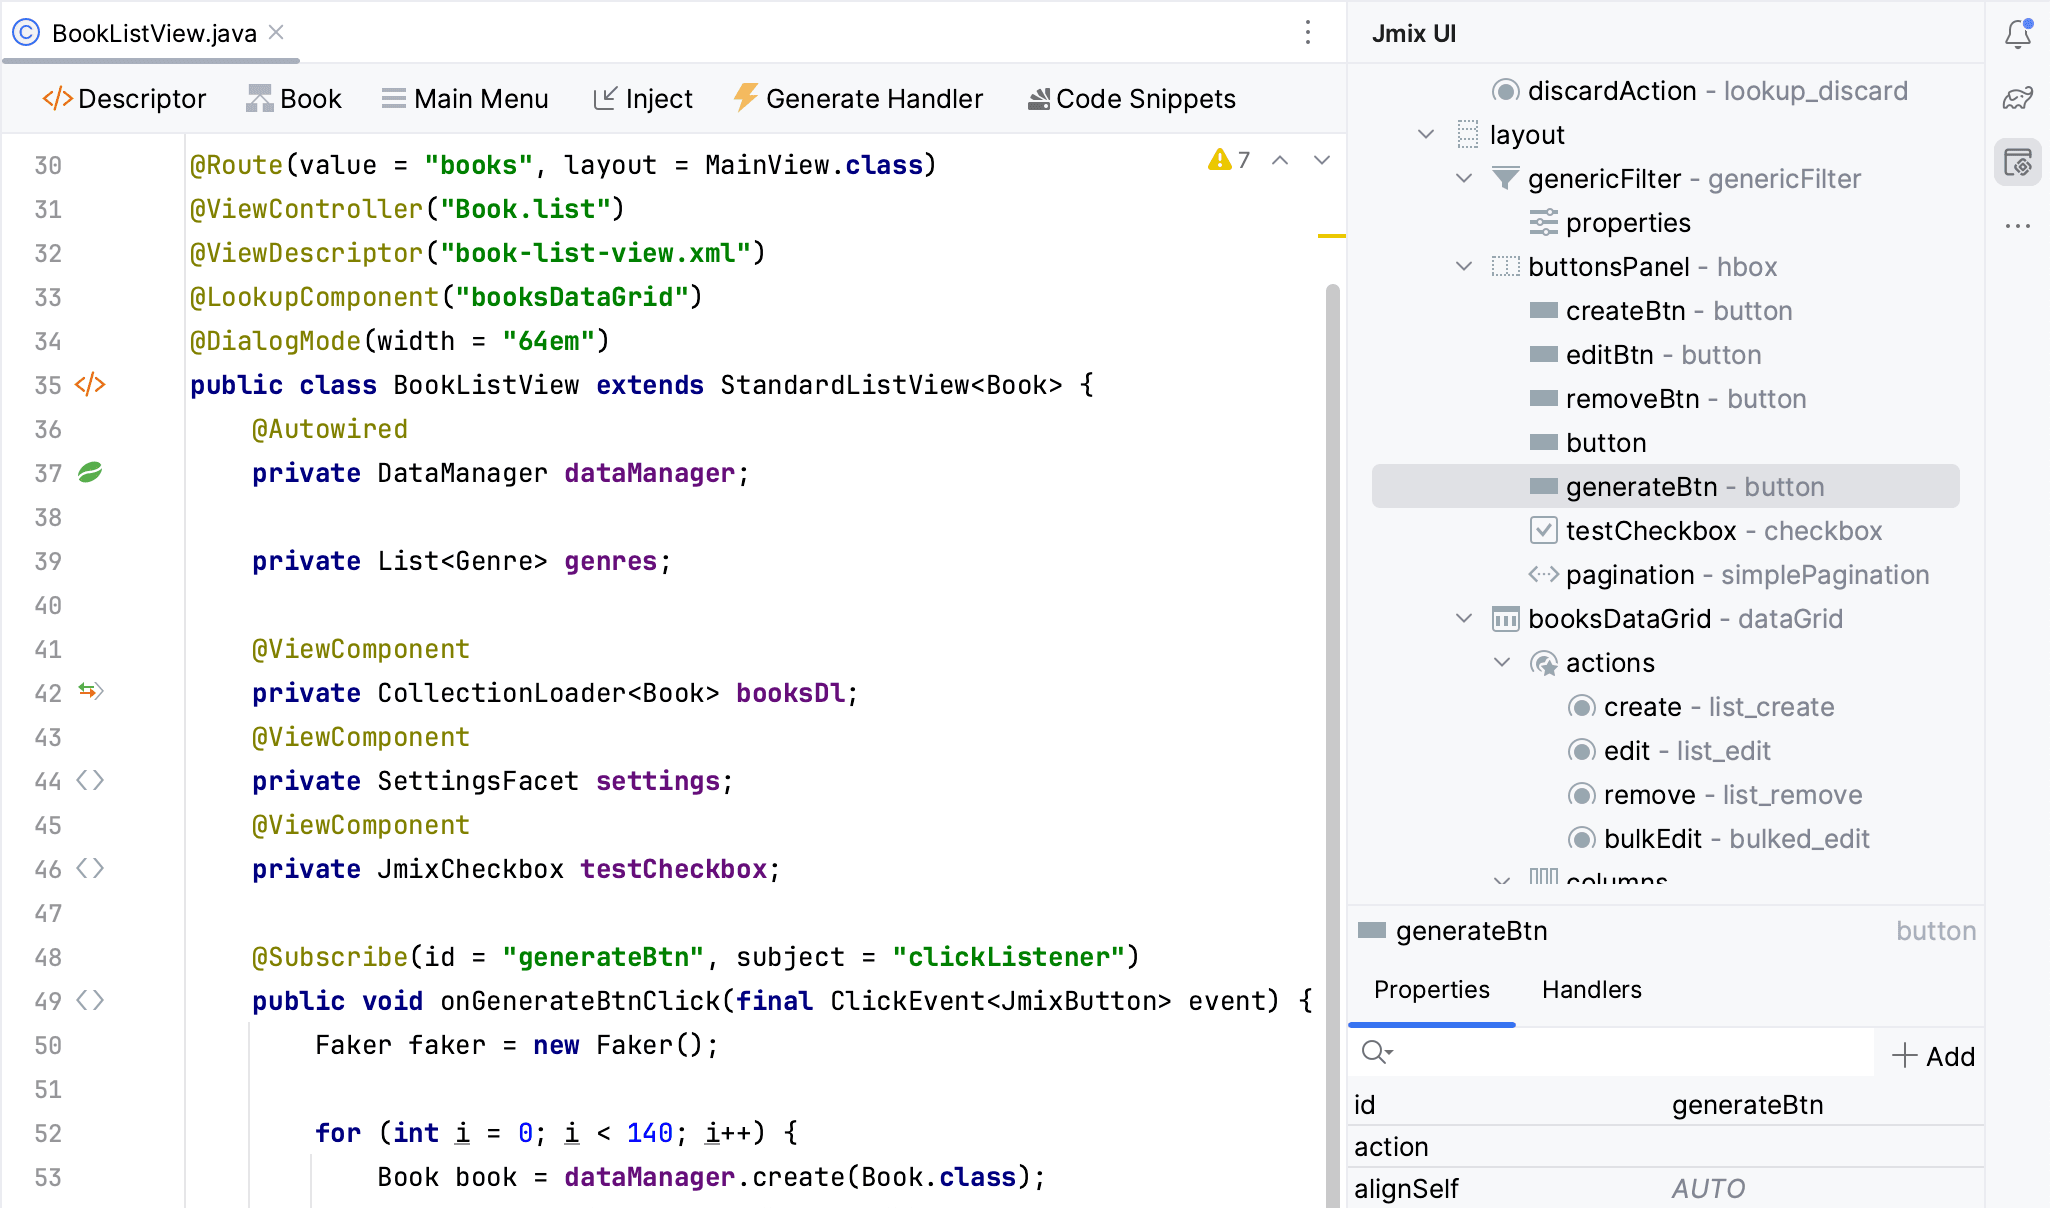Collapse the booksDataGrid tree node
Image resolution: width=2050 pixels, height=1208 pixels.
coord(1464,619)
